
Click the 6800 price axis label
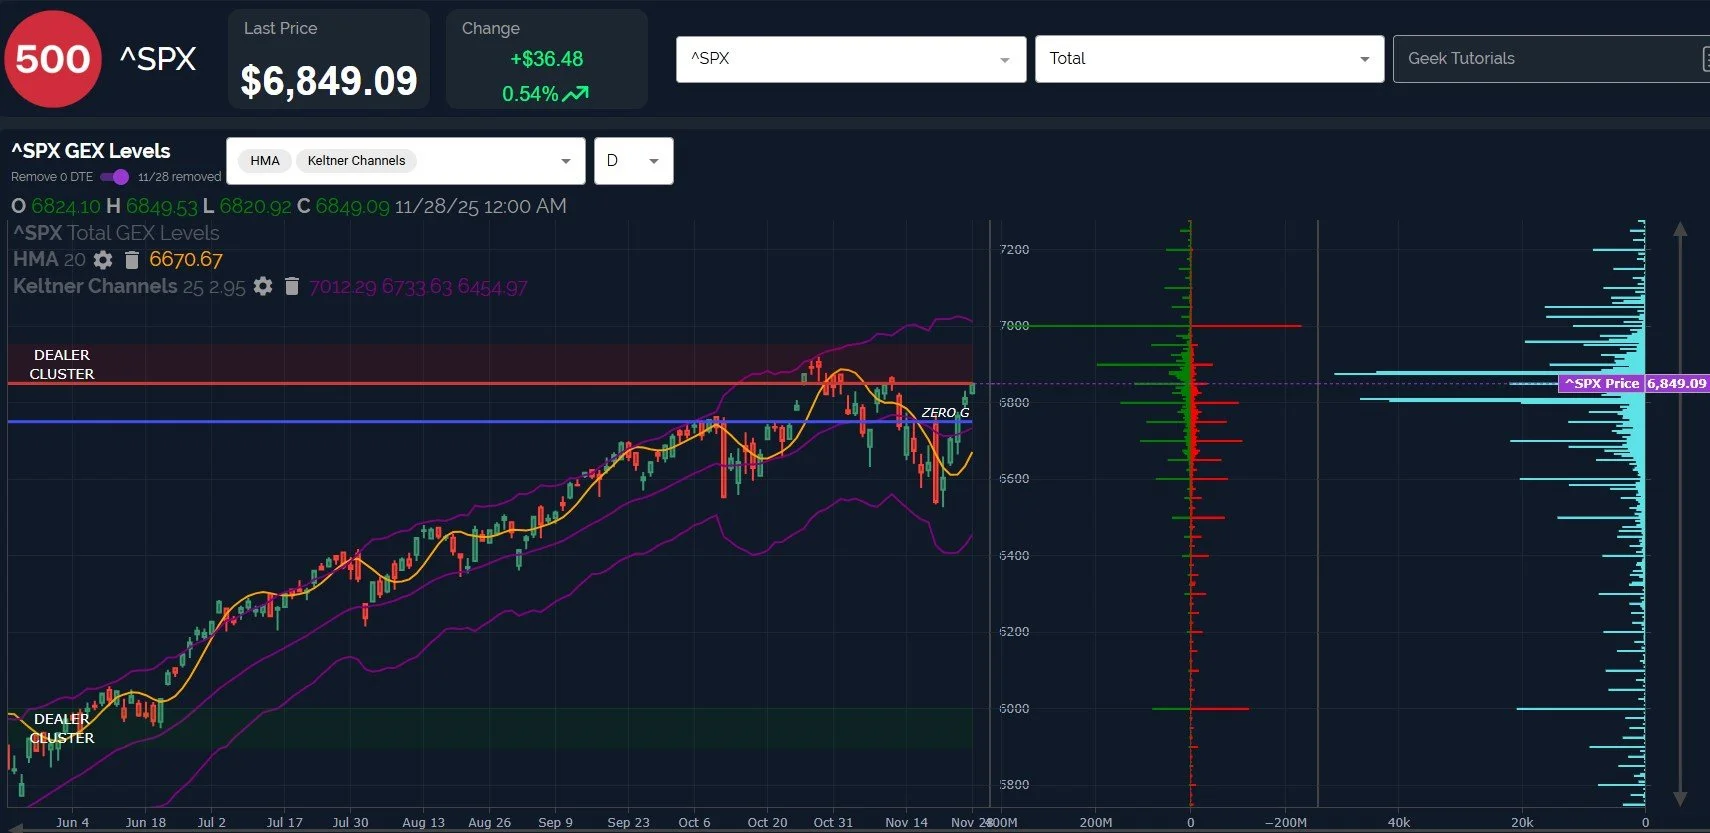tap(1014, 402)
